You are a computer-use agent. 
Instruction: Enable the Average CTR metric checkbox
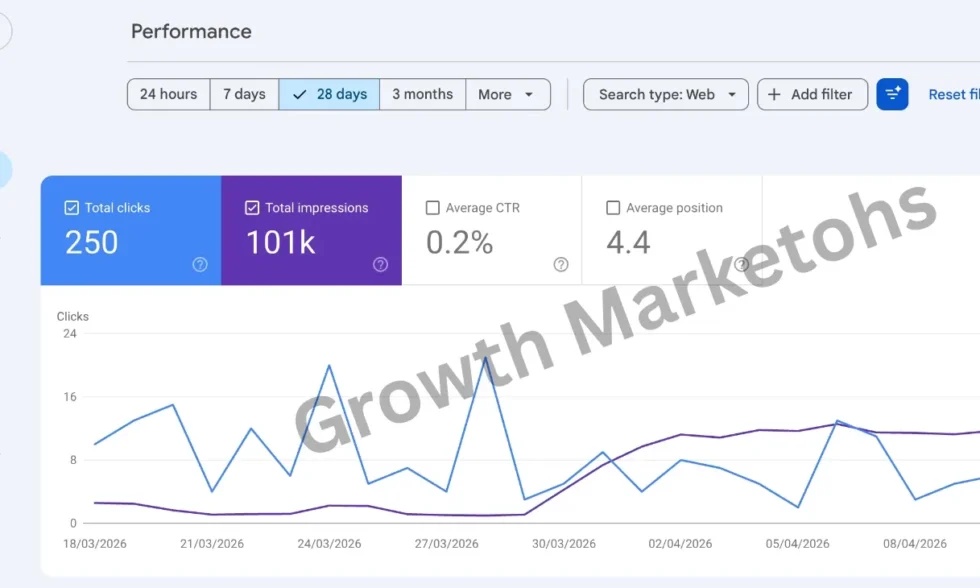click(432, 208)
